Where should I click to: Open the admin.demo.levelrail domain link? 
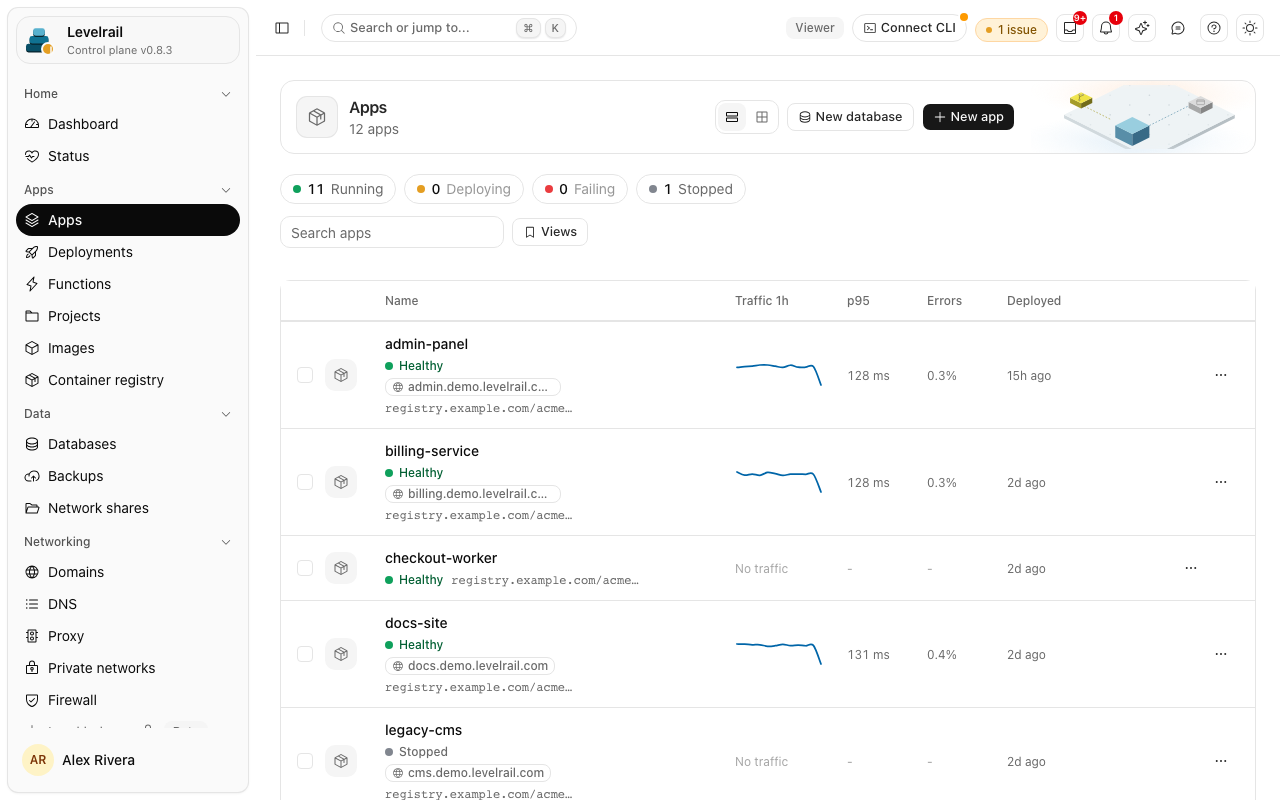click(x=473, y=387)
